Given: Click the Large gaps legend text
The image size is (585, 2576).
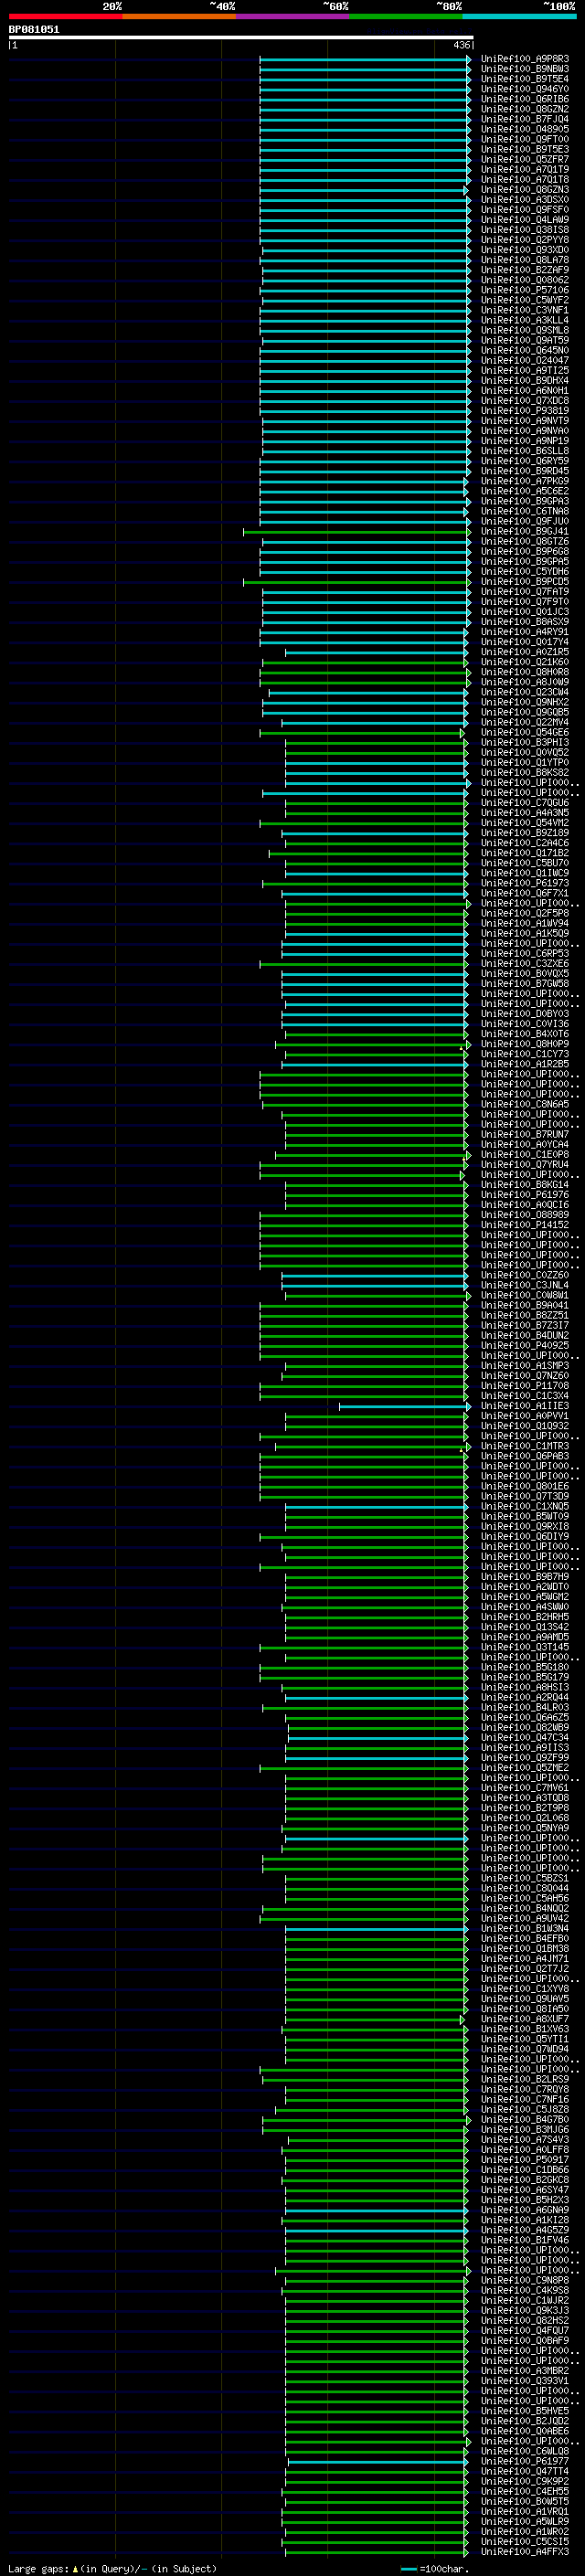Looking at the screenshot, I should (112, 2569).
